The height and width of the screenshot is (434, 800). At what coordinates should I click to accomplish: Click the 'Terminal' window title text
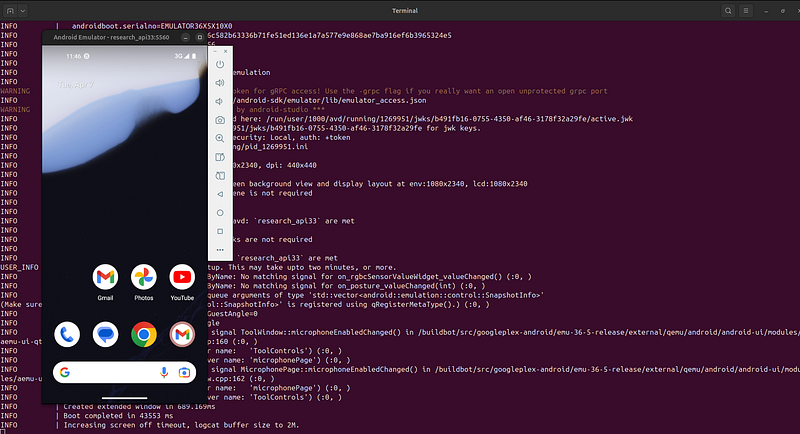405,11
